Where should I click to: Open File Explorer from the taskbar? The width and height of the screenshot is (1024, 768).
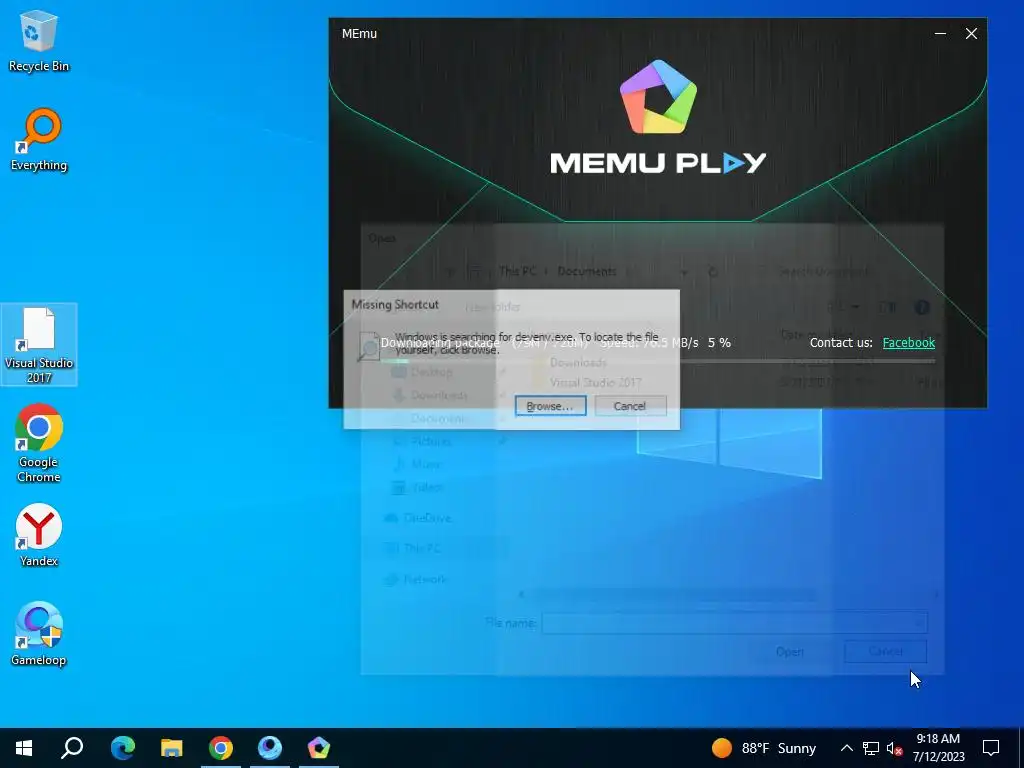click(x=172, y=748)
